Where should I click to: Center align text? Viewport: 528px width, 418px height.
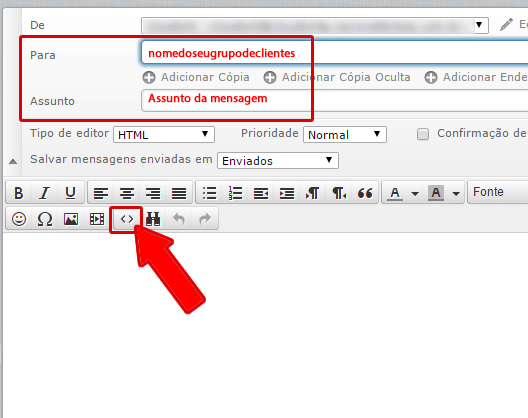point(127,193)
